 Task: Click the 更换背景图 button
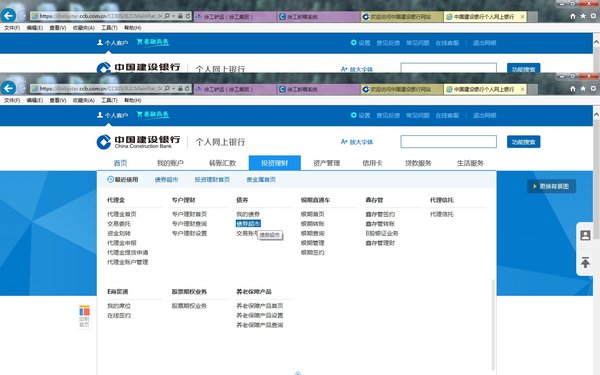pos(551,186)
